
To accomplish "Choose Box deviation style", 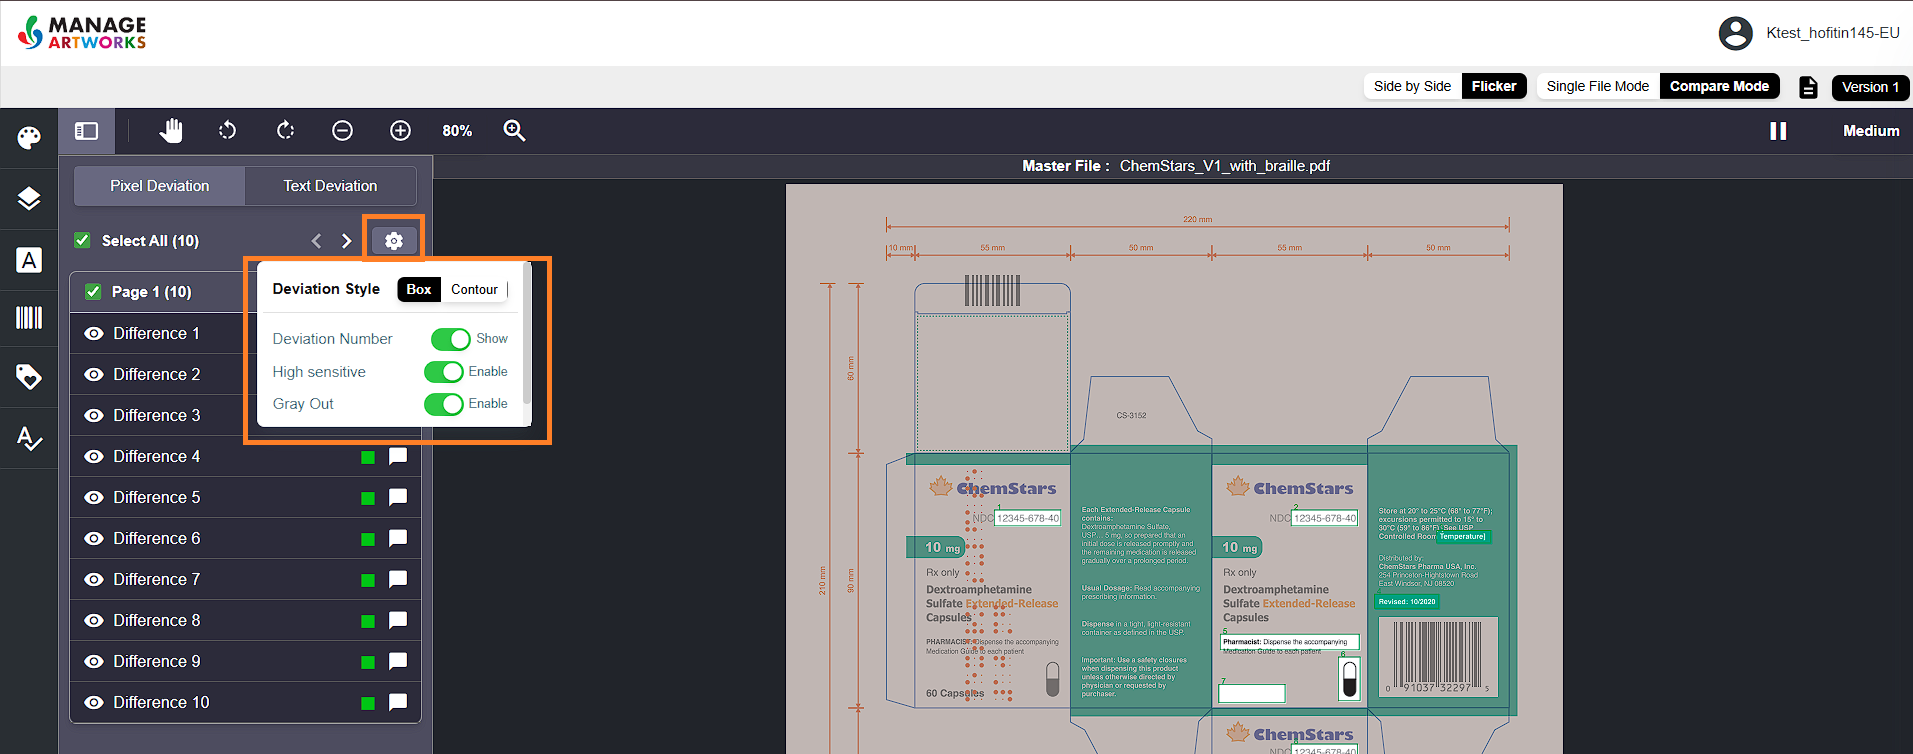I will pyautogui.click(x=419, y=289).
